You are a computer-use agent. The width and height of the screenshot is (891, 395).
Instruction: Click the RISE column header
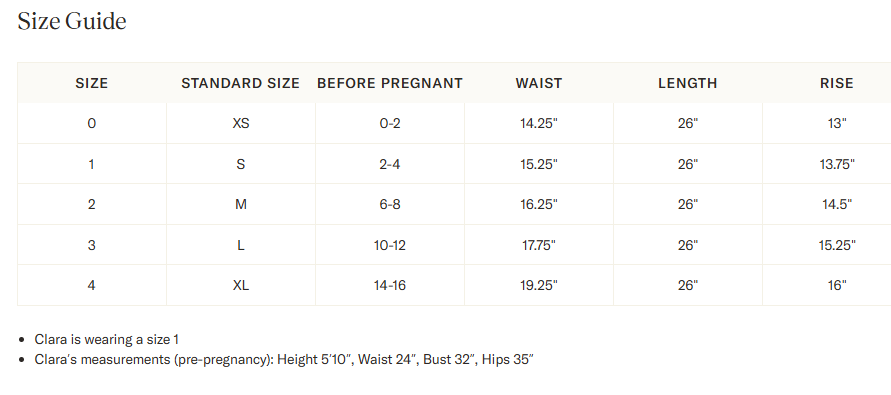pos(836,83)
